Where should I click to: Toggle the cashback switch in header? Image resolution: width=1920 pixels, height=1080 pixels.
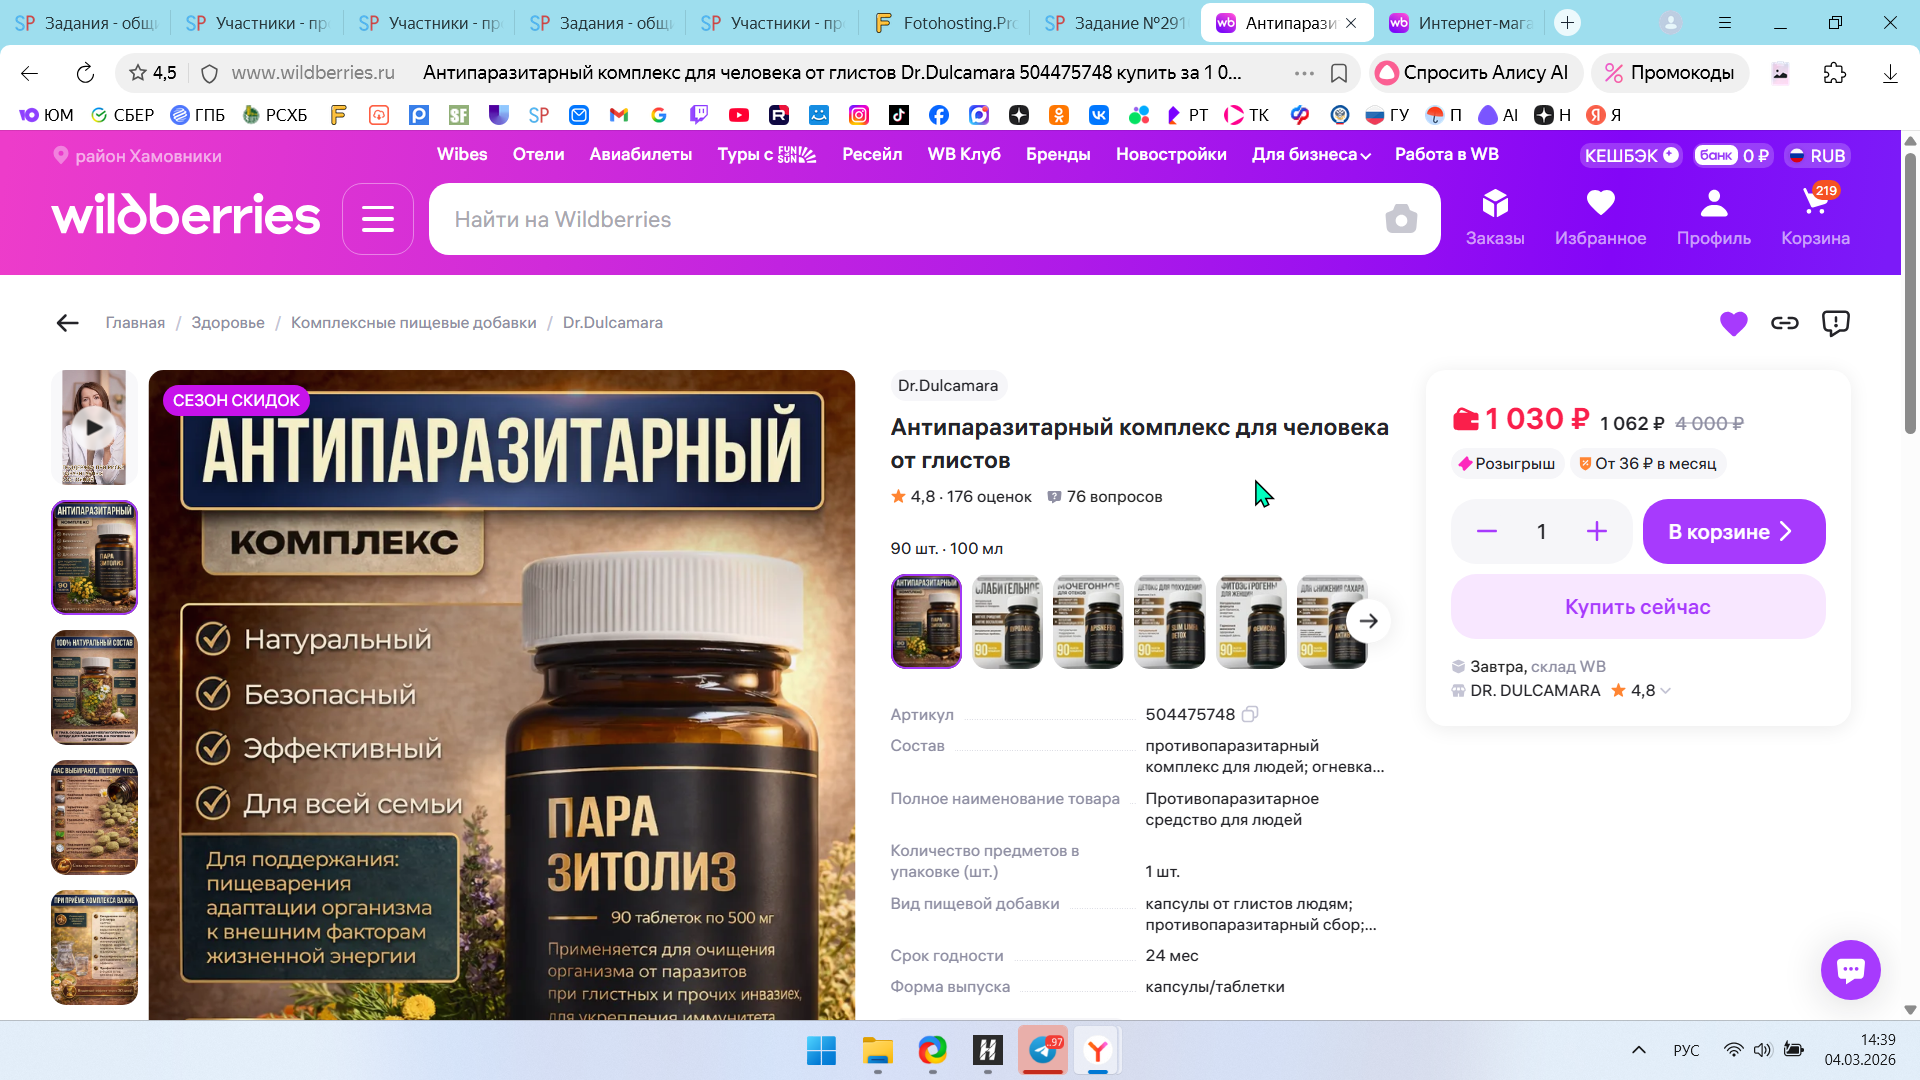(1670, 155)
